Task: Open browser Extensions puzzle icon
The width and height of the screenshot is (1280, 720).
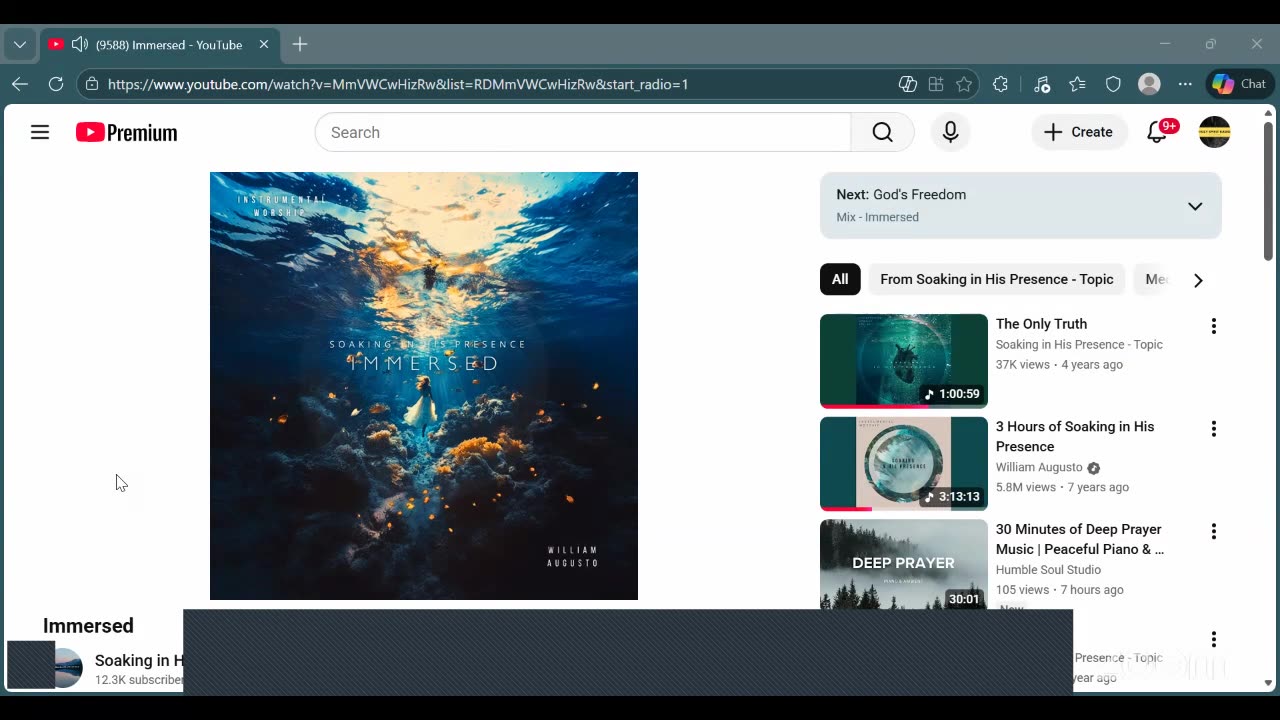Action: 1000,84
